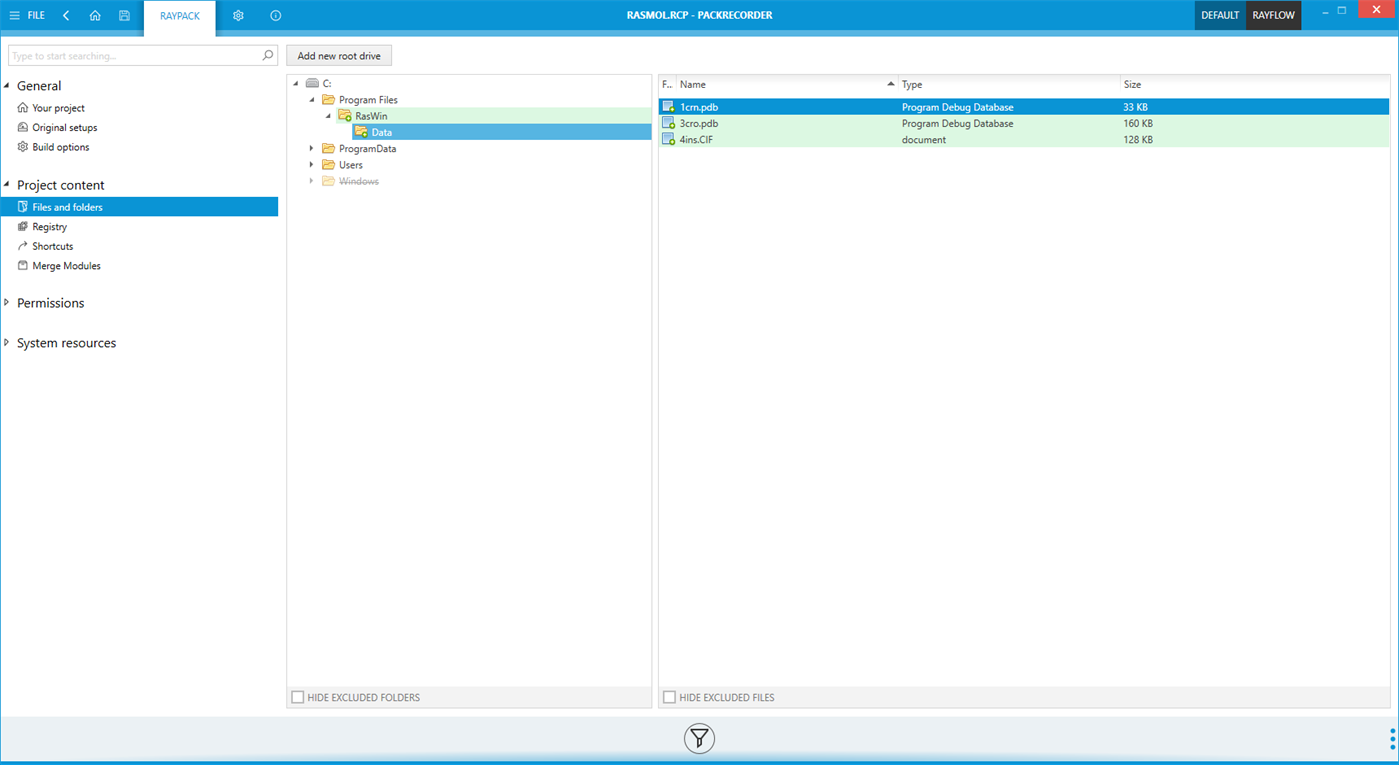The height and width of the screenshot is (765, 1399).
Task: Click the info icon in the top toolbar
Action: click(x=275, y=15)
